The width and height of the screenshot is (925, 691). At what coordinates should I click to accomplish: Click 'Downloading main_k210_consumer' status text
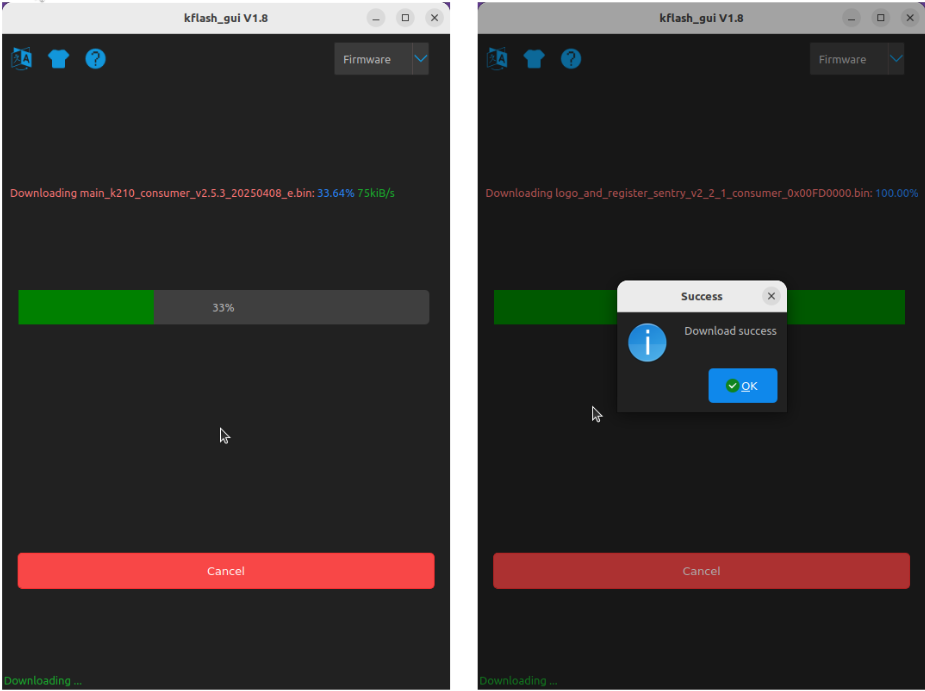tap(162, 193)
